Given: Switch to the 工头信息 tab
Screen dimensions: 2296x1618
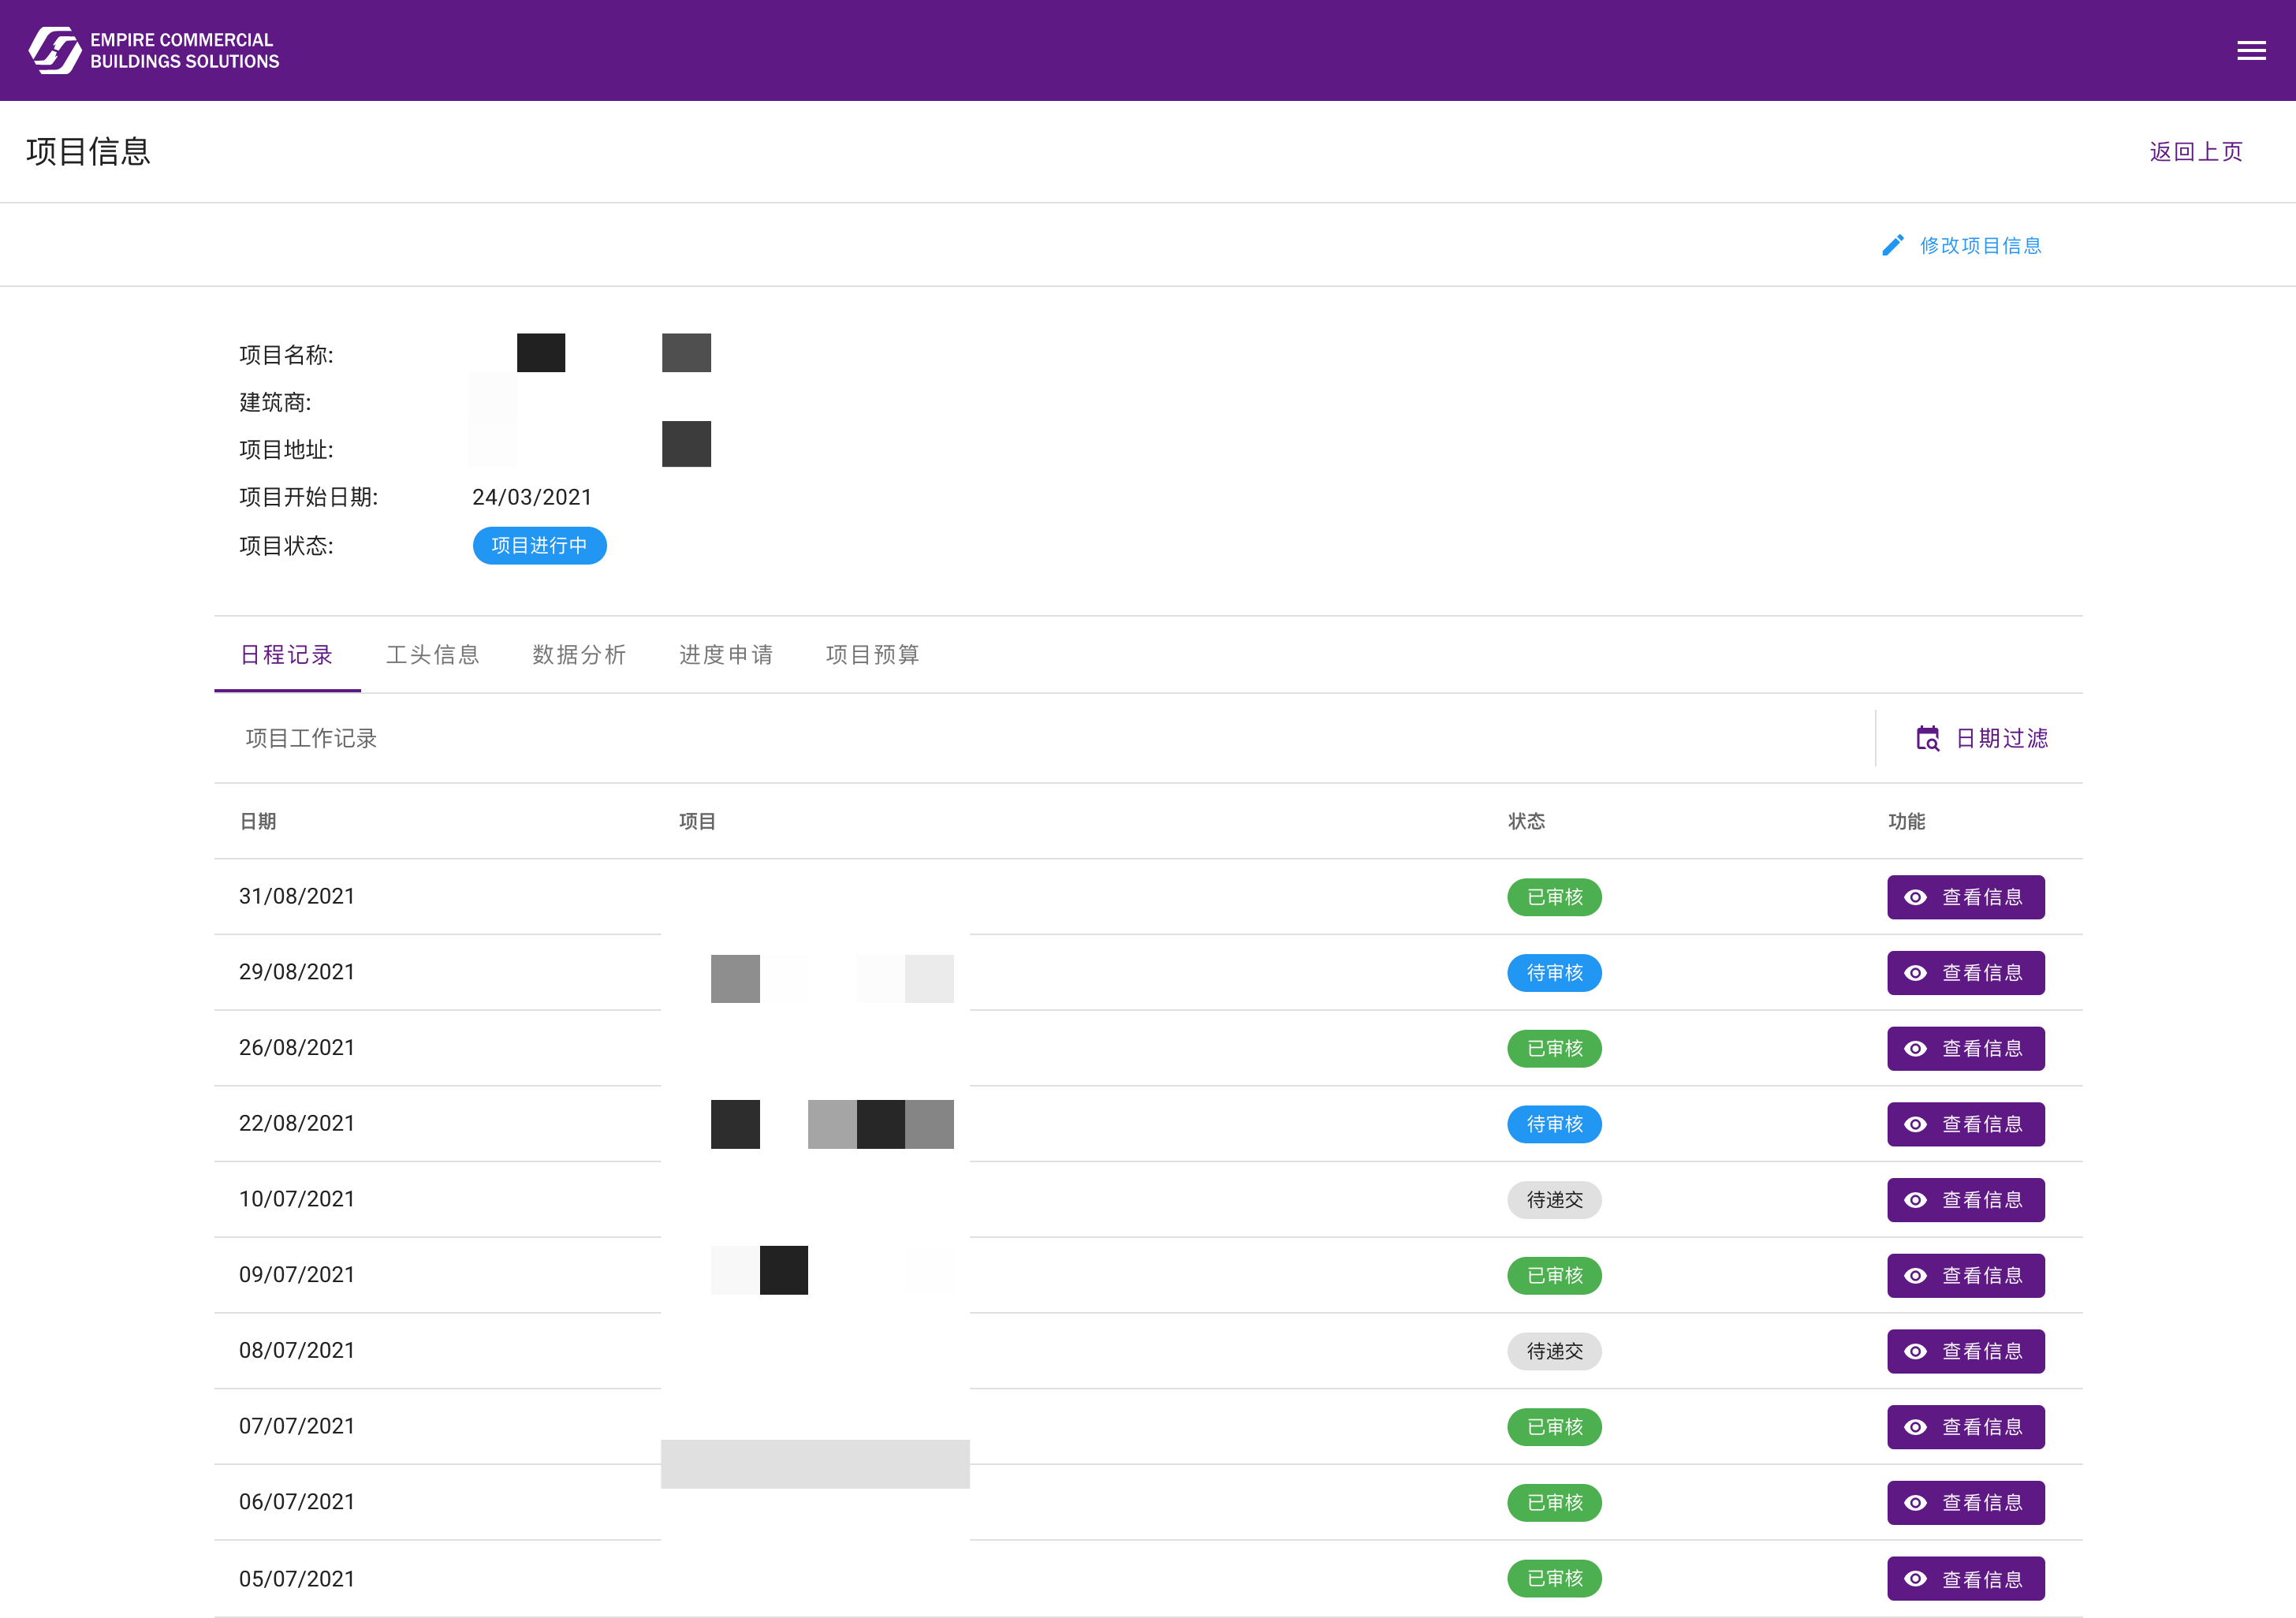Looking at the screenshot, I should pos(434,654).
